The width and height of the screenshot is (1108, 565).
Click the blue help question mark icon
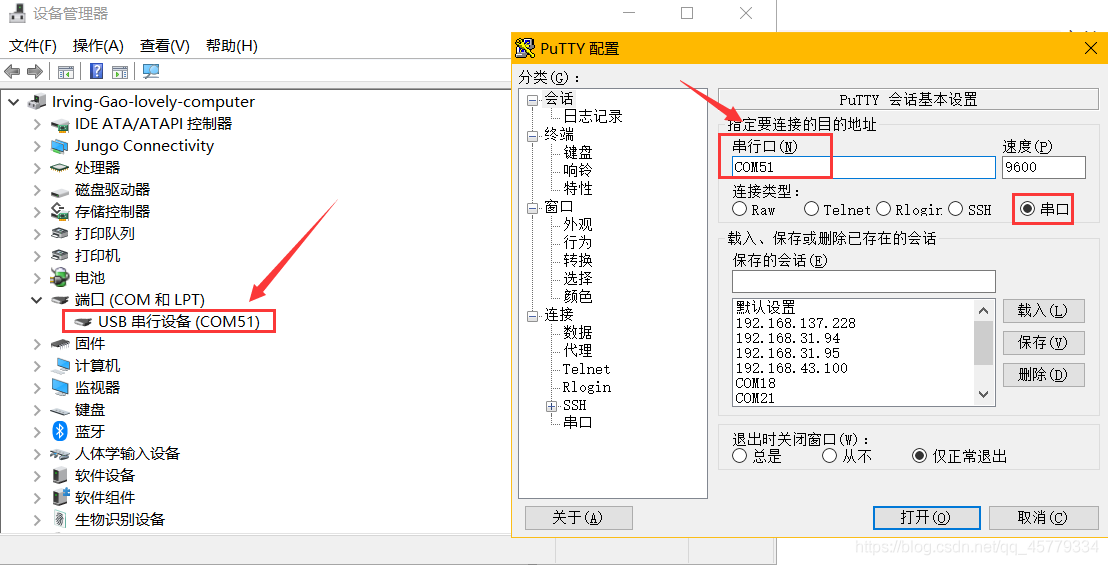click(96, 72)
